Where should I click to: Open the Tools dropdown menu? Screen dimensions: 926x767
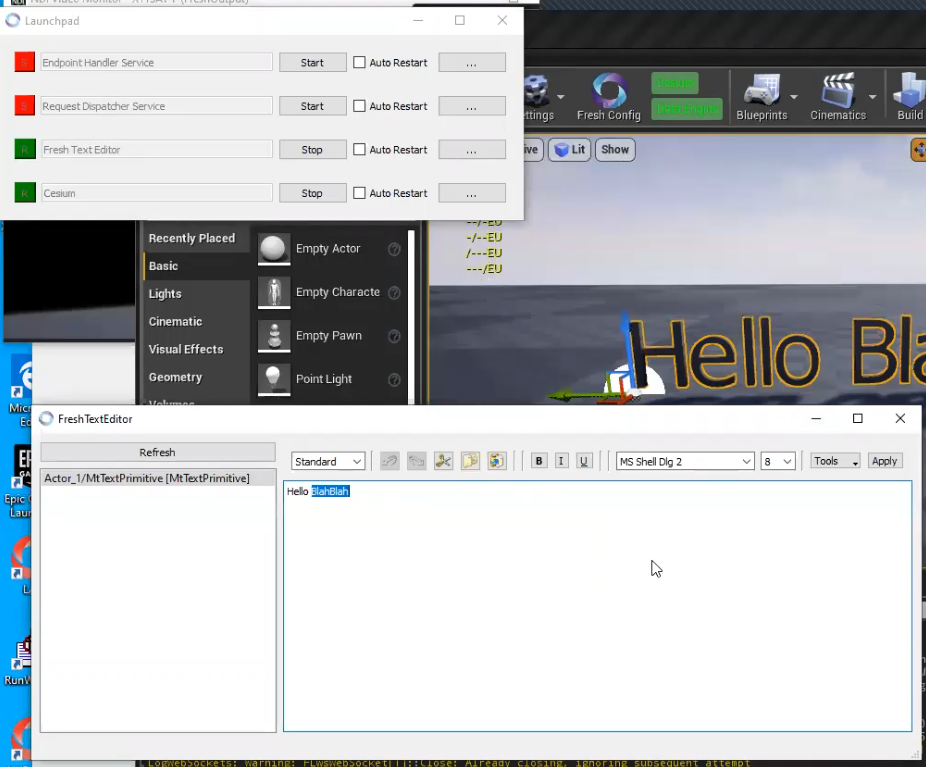pos(835,461)
